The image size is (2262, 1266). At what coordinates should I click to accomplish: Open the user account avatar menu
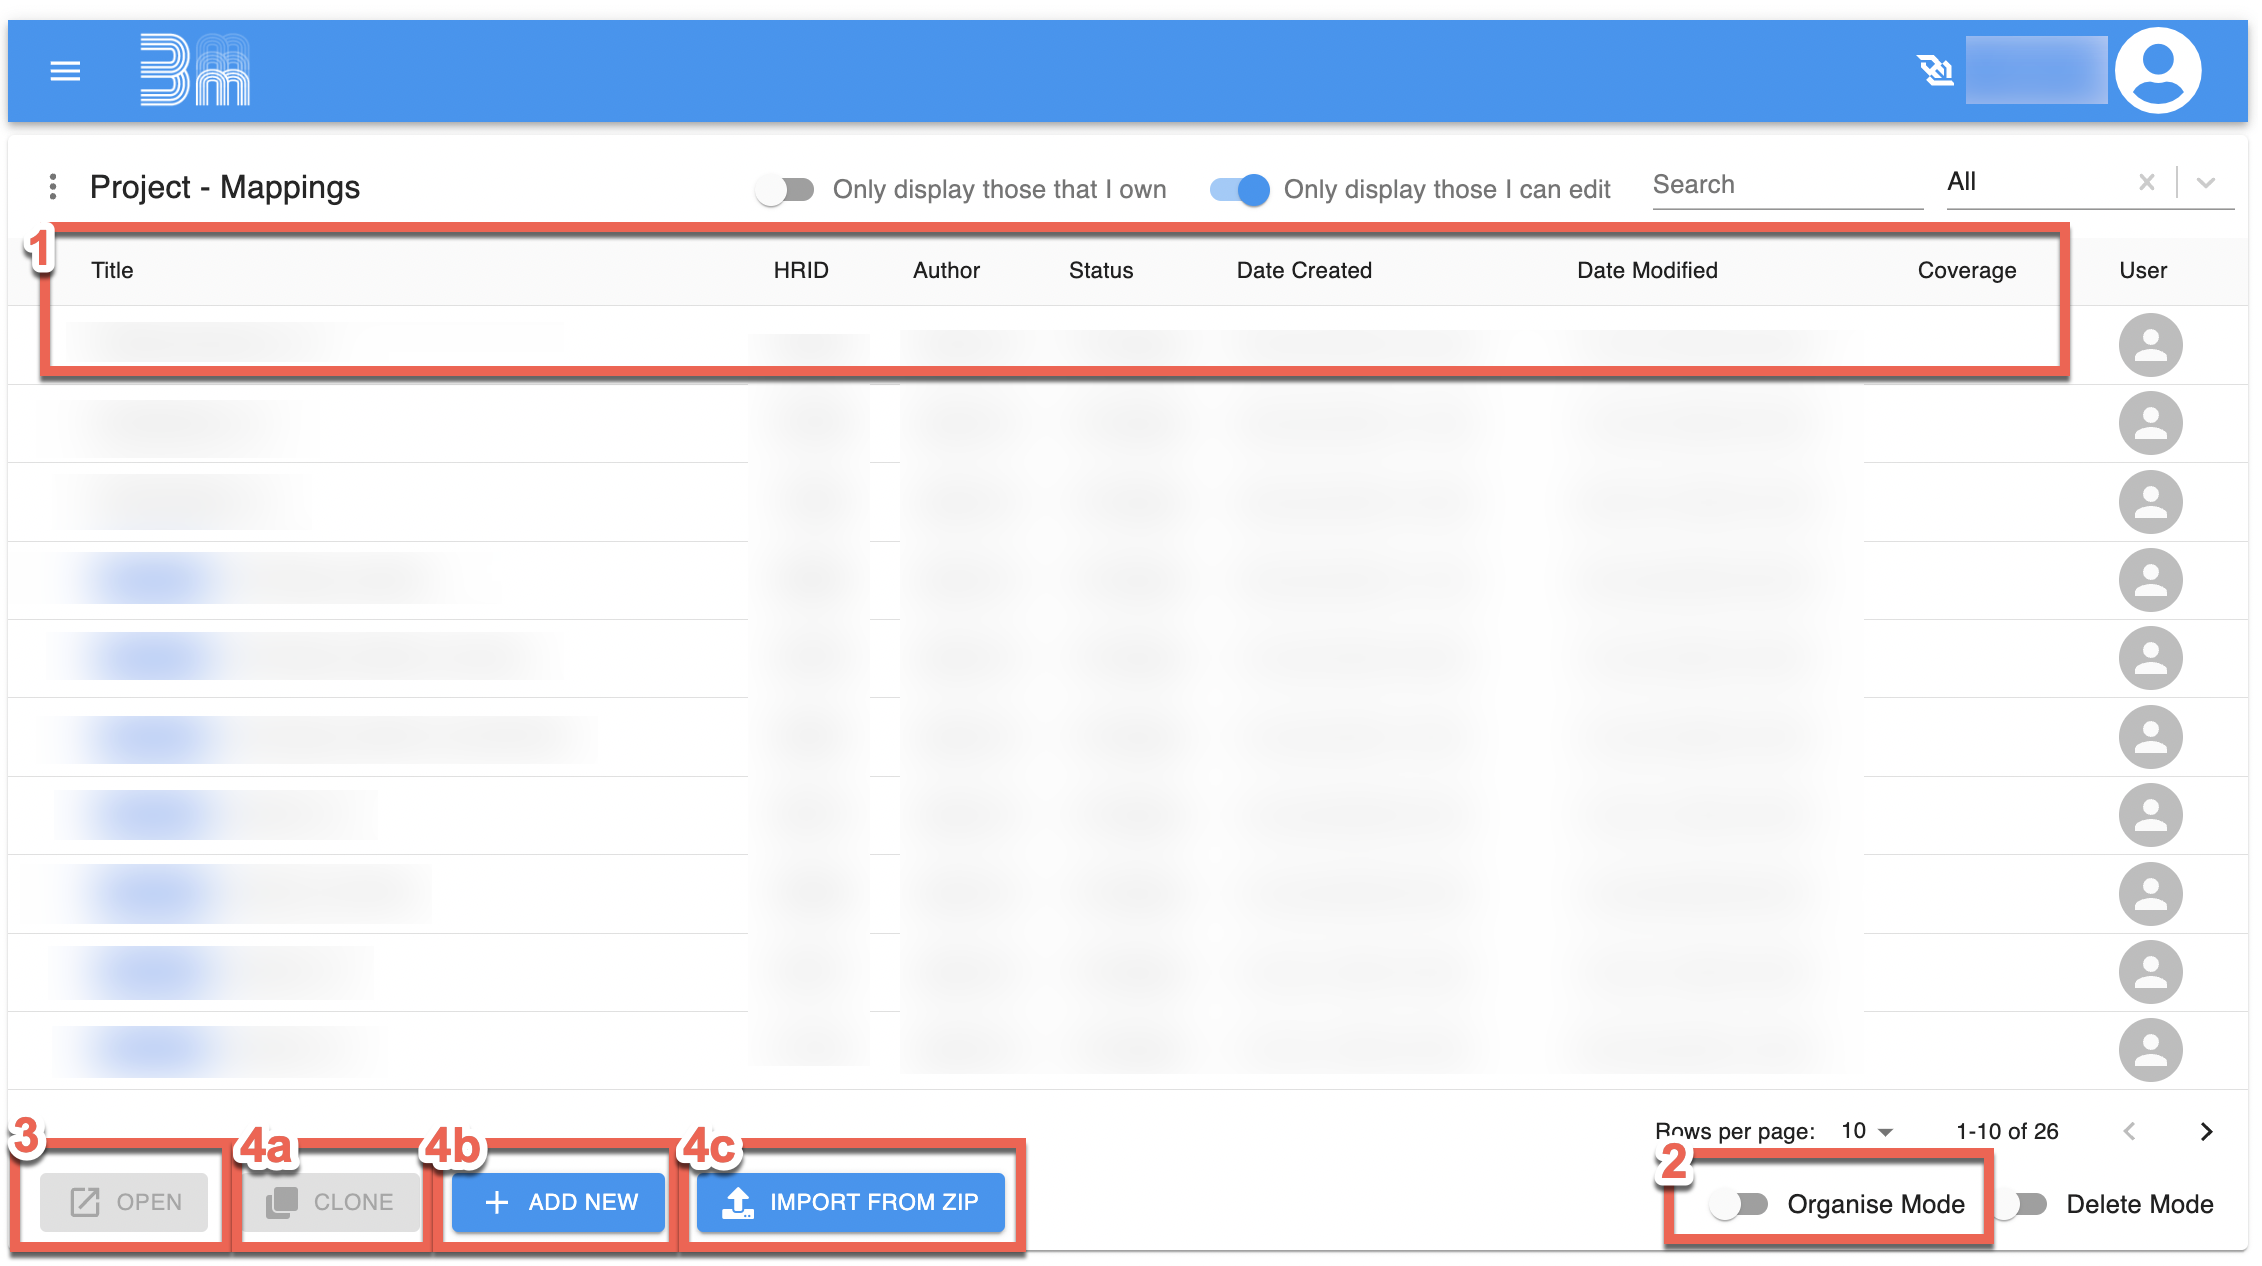click(x=2157, y=70)
